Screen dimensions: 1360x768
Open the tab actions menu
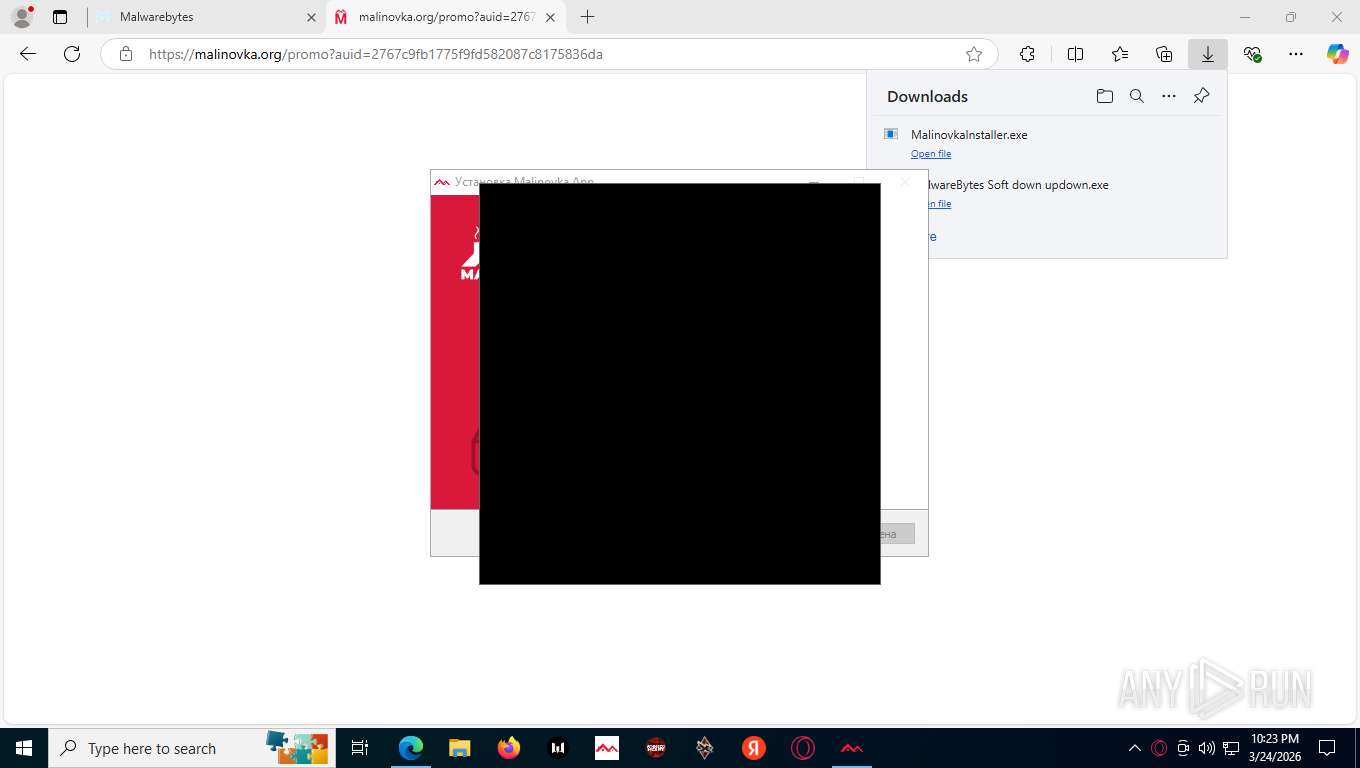tap(60, 17)
